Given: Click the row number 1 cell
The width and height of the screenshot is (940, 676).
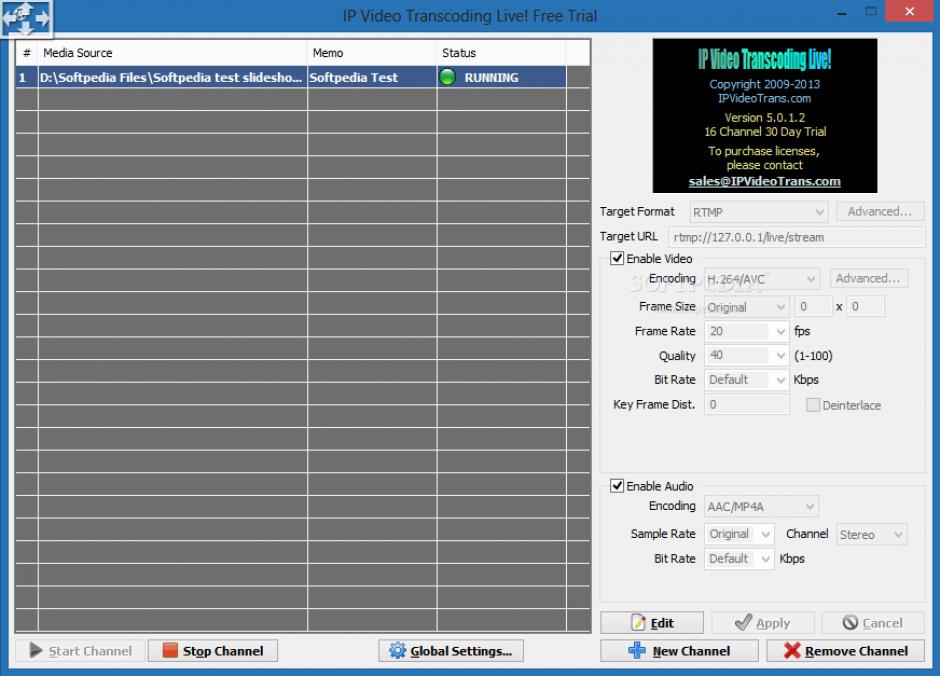Looking at the screenshot, I should (x=26, y=77).
